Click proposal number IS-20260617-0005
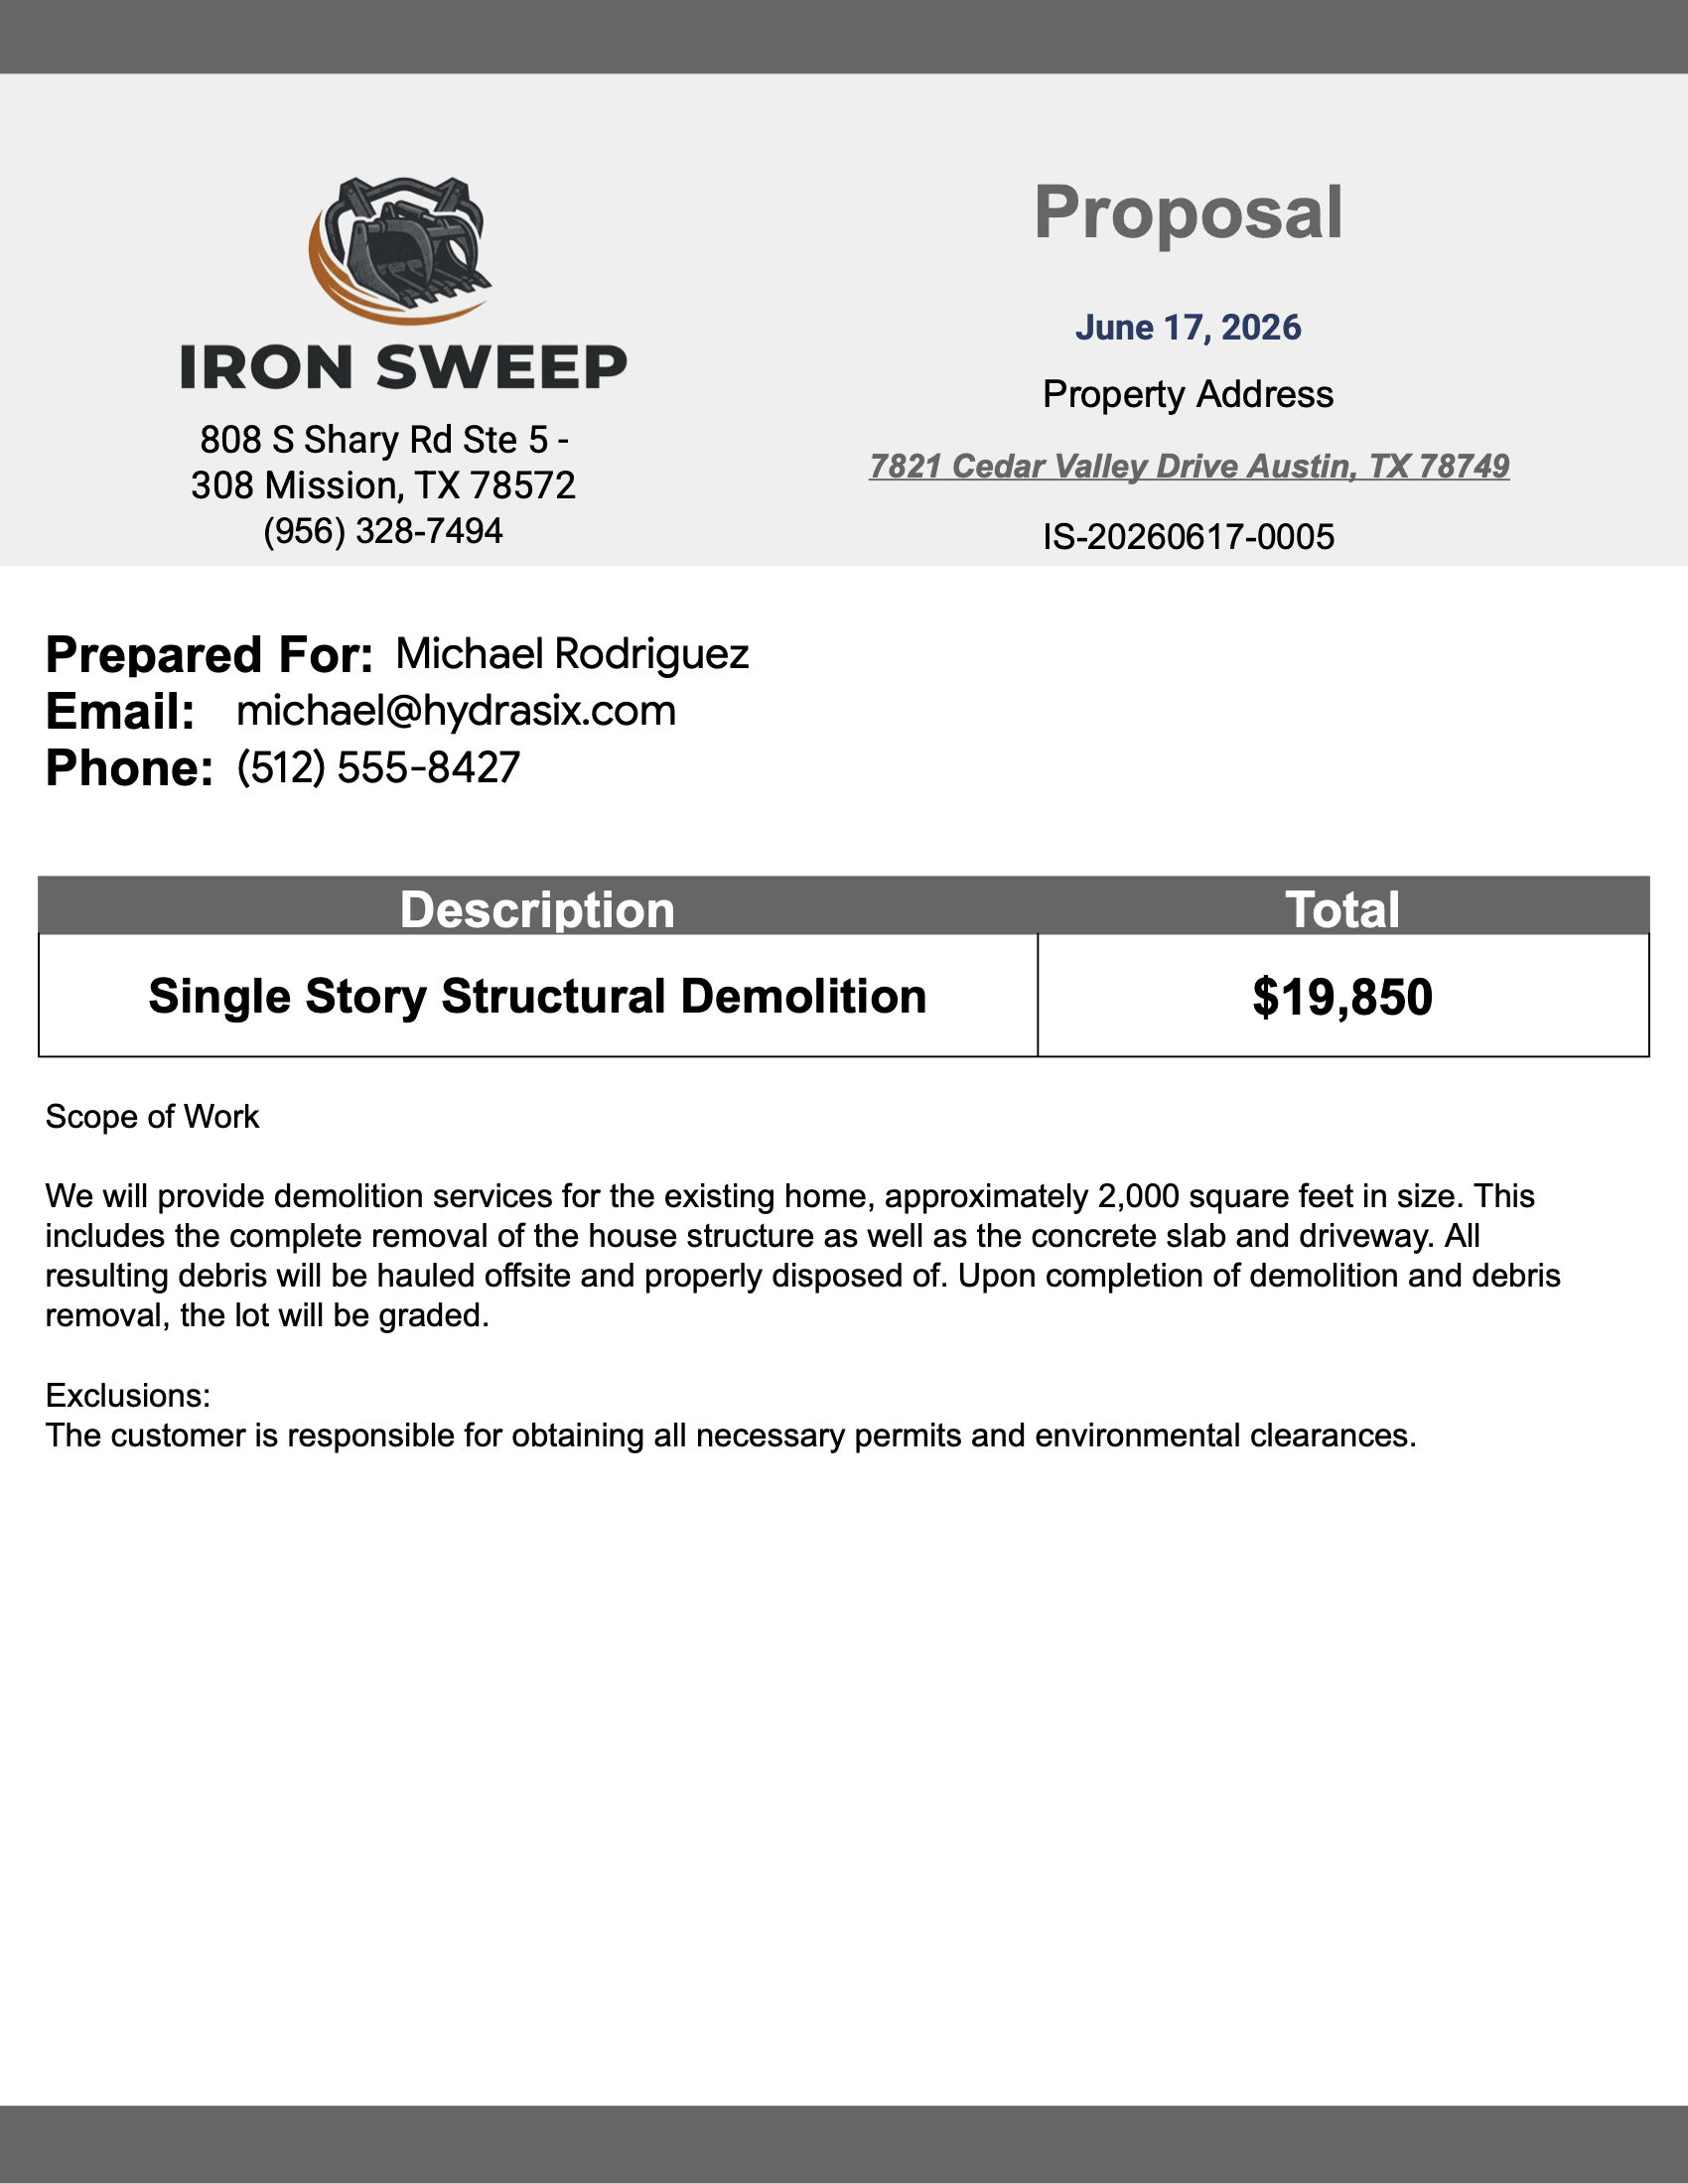The image size is (1688, 2184). [x=1188, y=537]
